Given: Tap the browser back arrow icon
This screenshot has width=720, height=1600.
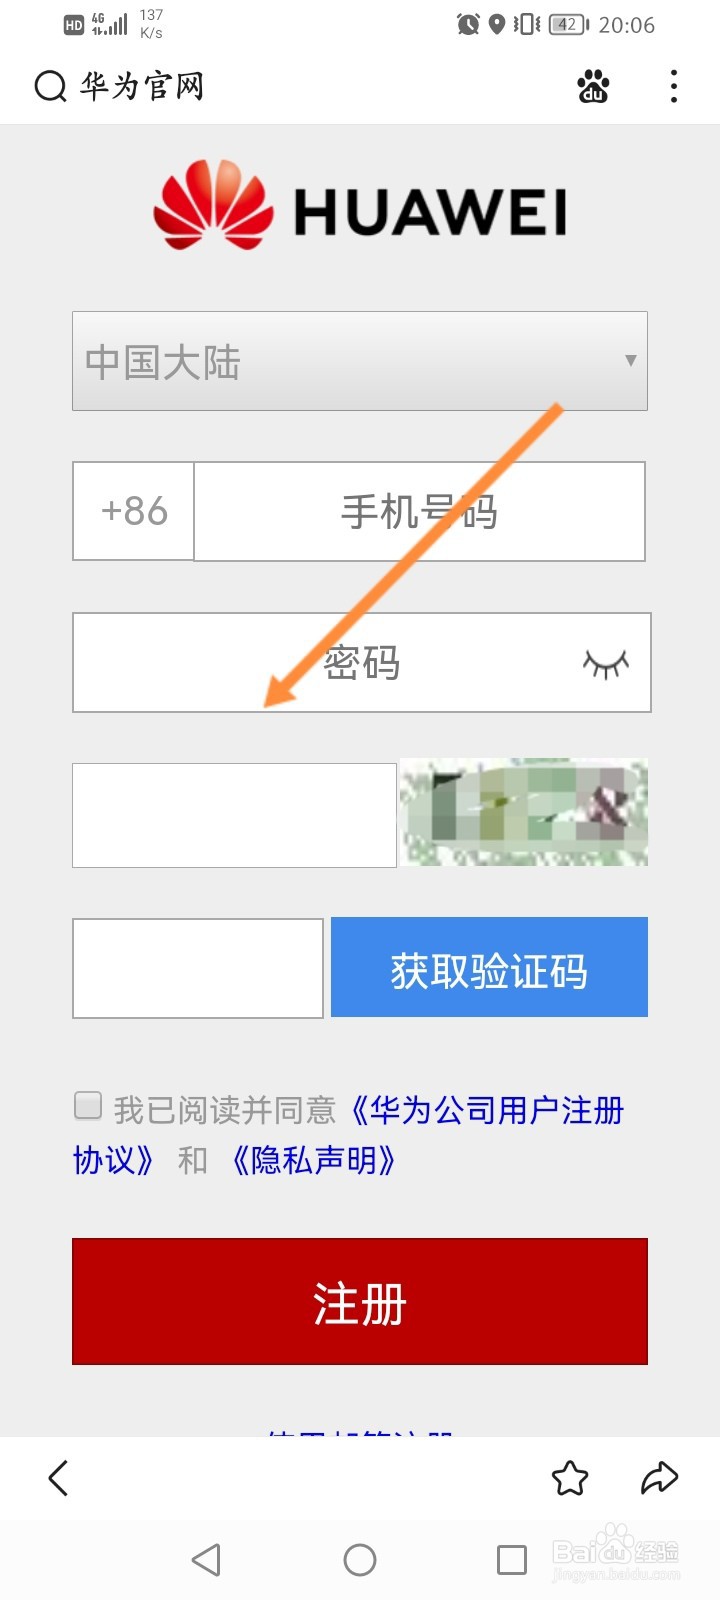Looking at the screenshot, I should [x=58, y=1478].
